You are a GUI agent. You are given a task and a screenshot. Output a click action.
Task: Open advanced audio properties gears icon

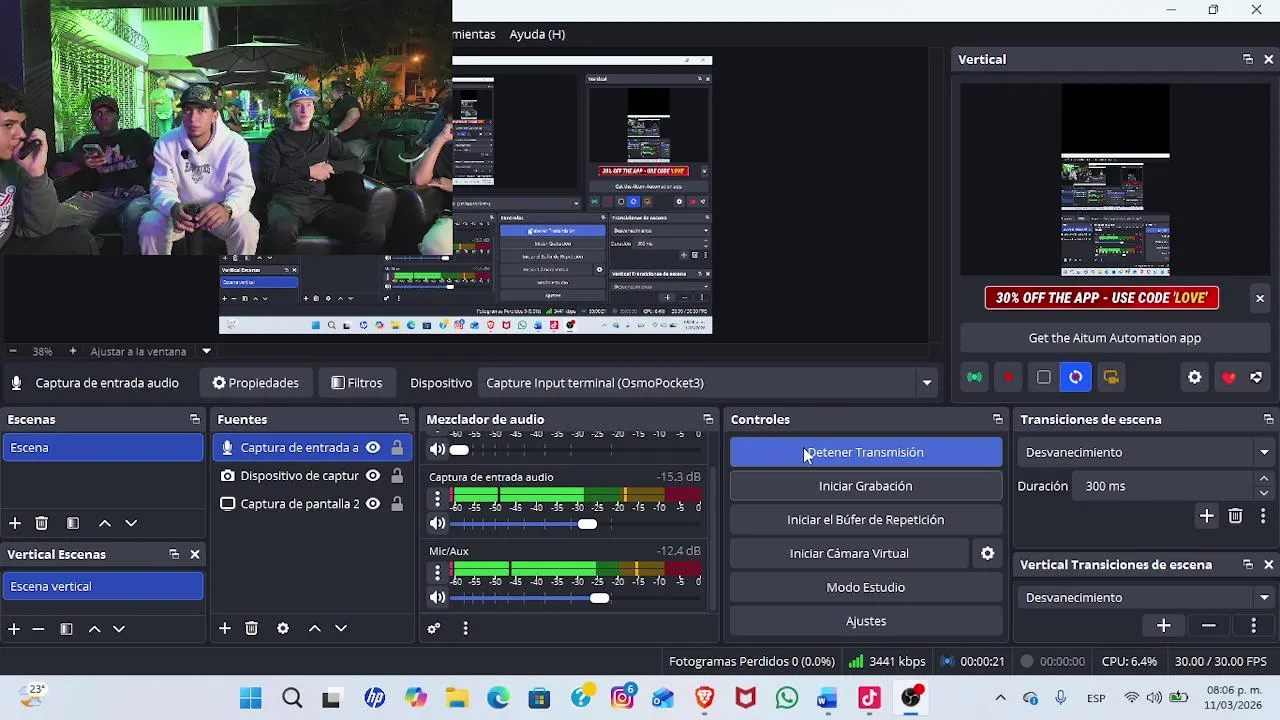pyautogui.click(x=434, y=628)
